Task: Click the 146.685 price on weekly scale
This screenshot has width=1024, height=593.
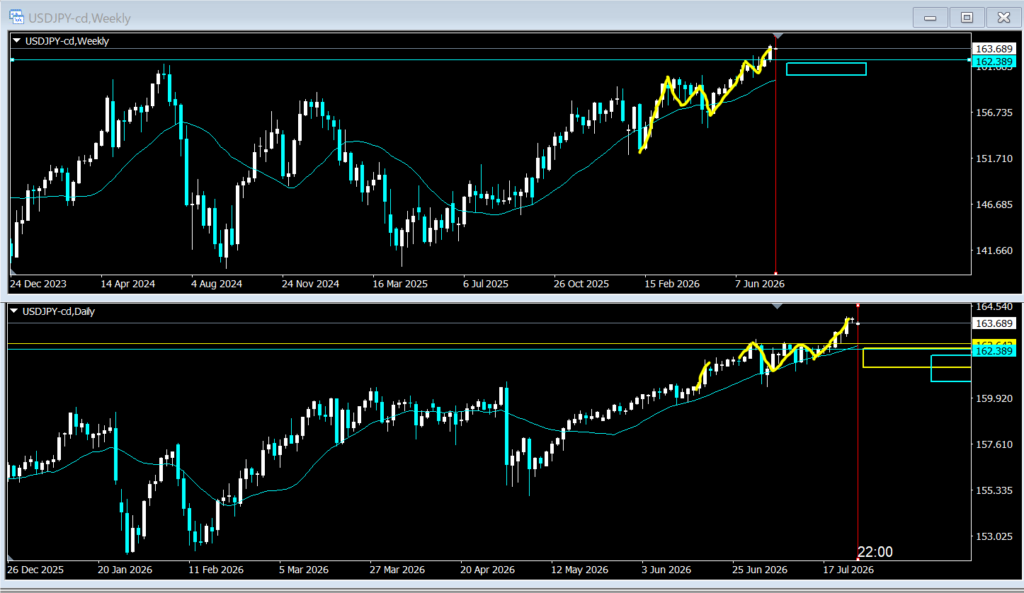Action: coord(994,204)
